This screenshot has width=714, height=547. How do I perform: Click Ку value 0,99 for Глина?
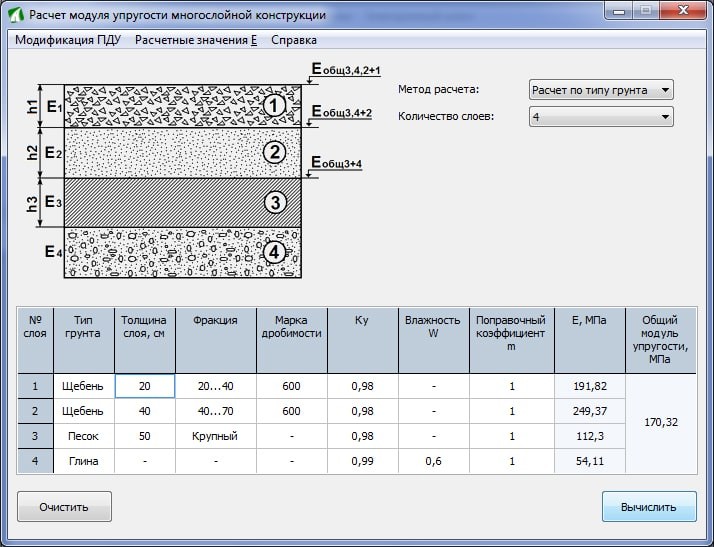[362, 461]
